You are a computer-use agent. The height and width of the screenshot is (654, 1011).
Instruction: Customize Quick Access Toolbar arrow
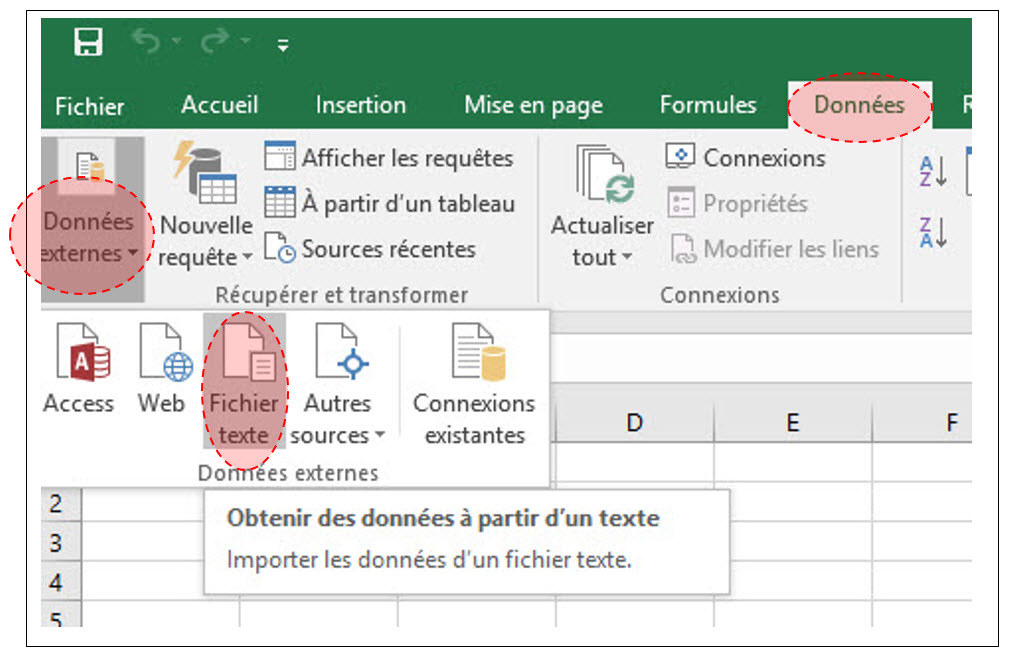[x=283, y=45]
